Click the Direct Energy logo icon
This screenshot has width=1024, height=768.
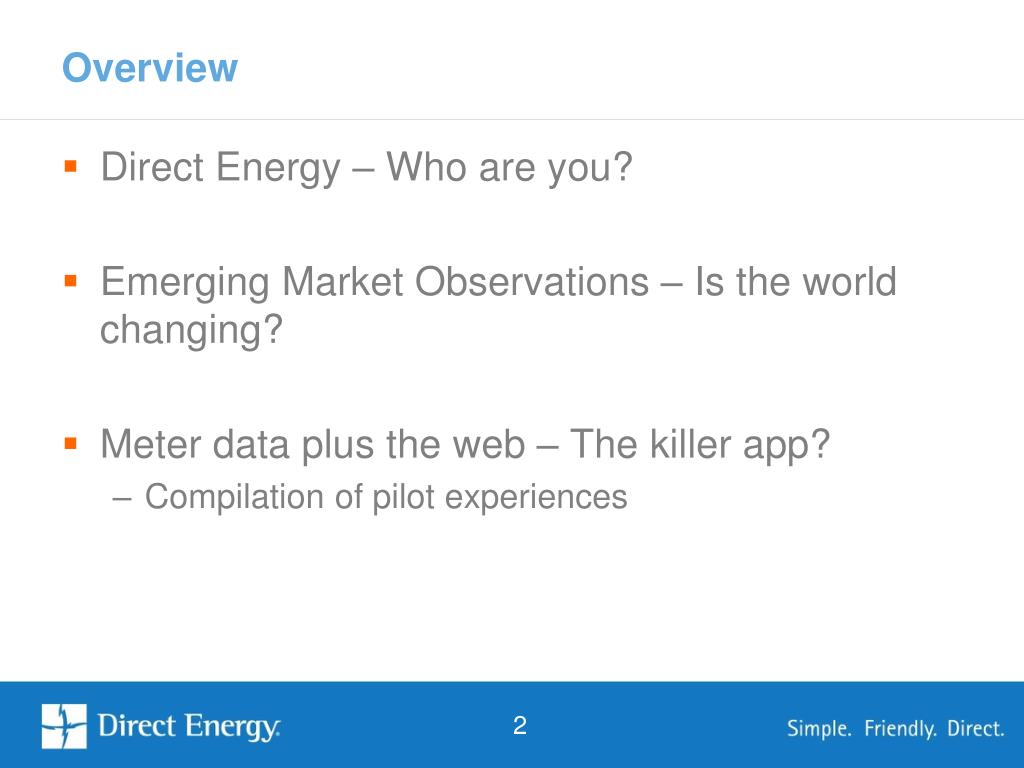click(x=64, y=726)
